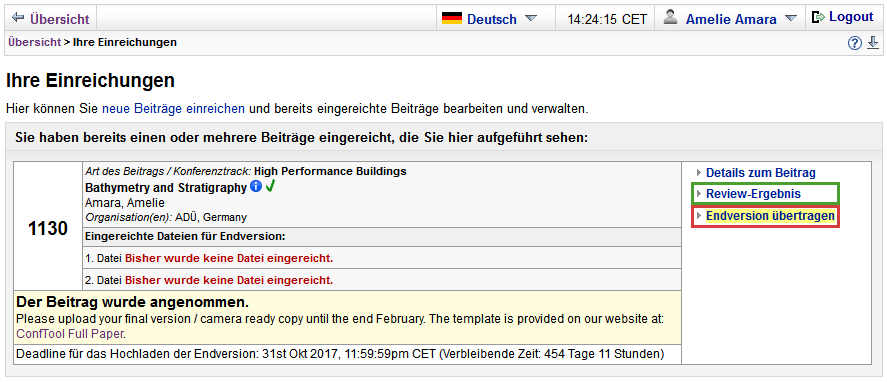The height and width of the screenshot is (382, 887).
Task: Click the user avatar icon next to Amelie Amara
Action: point(670,18)
